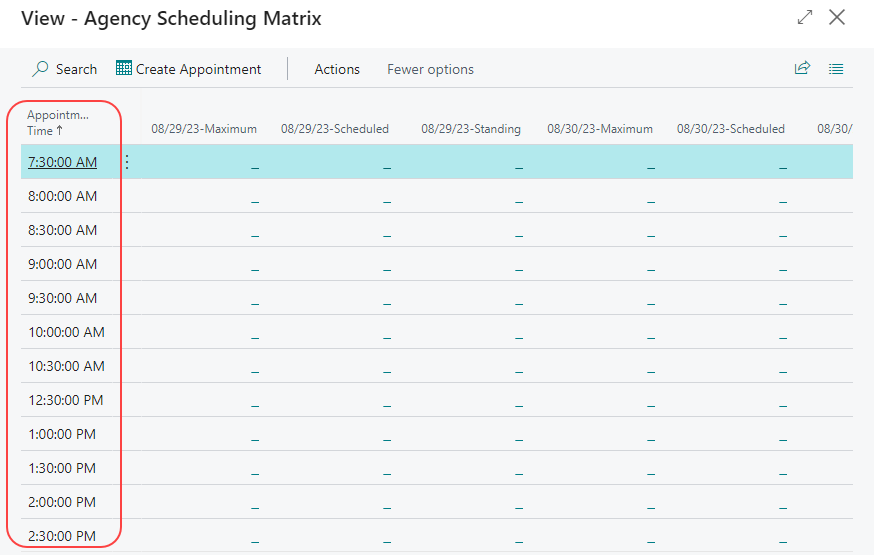Click the 7:30:00 AM time link
The height and width of the screenshot is (555, 874).
[63, 162]
